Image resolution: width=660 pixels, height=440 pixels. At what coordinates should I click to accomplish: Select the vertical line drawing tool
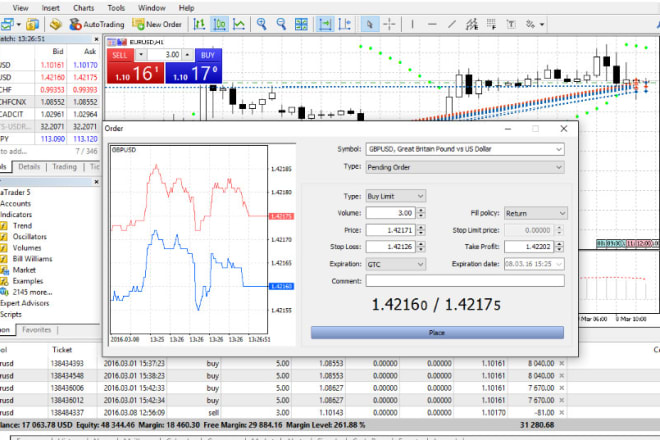pyautogui.click(x=412, y=24)
